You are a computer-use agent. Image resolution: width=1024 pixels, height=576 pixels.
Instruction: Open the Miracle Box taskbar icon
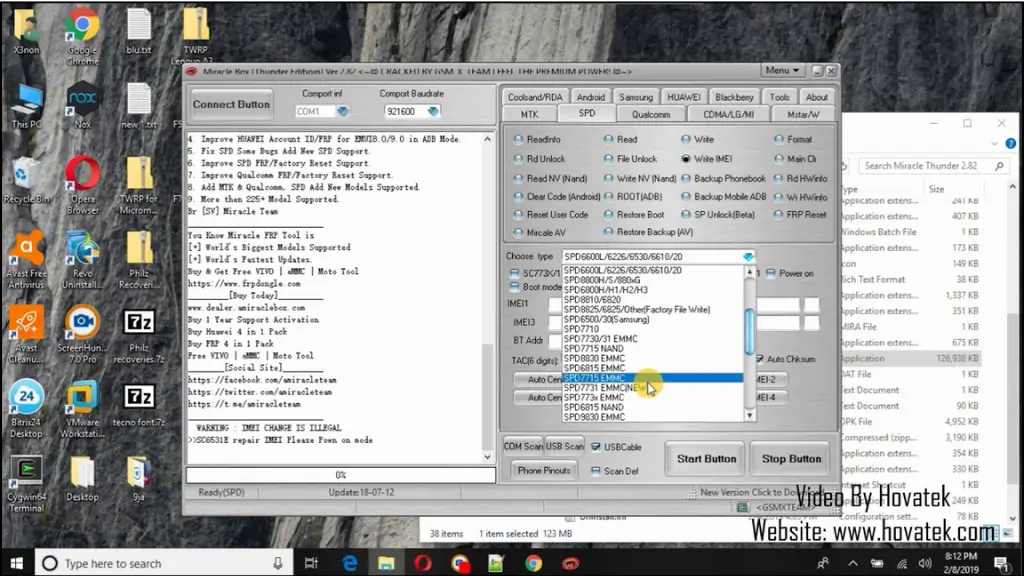coord(570,563)
